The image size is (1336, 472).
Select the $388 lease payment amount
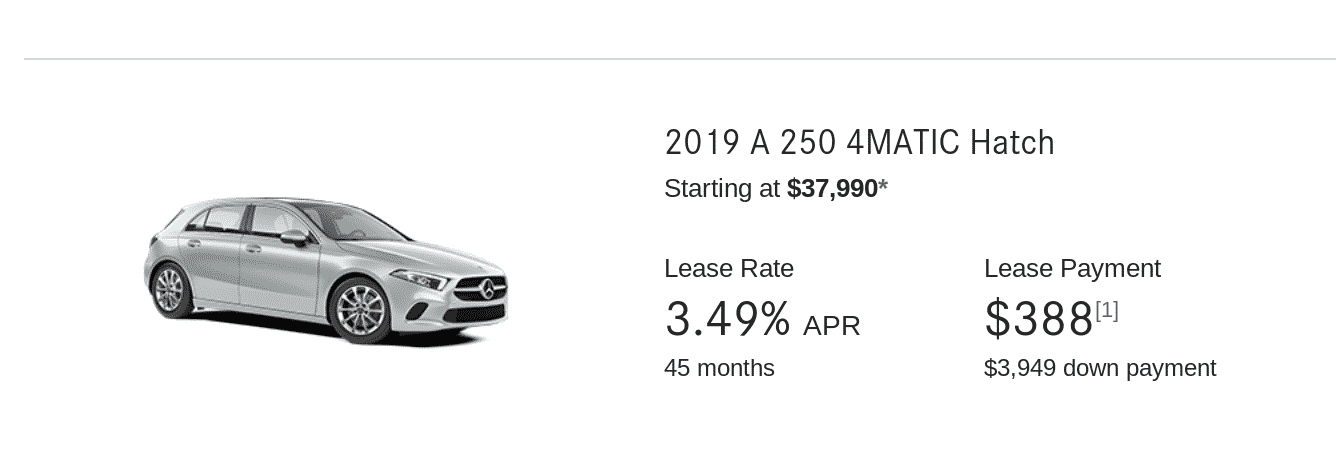1039,319
